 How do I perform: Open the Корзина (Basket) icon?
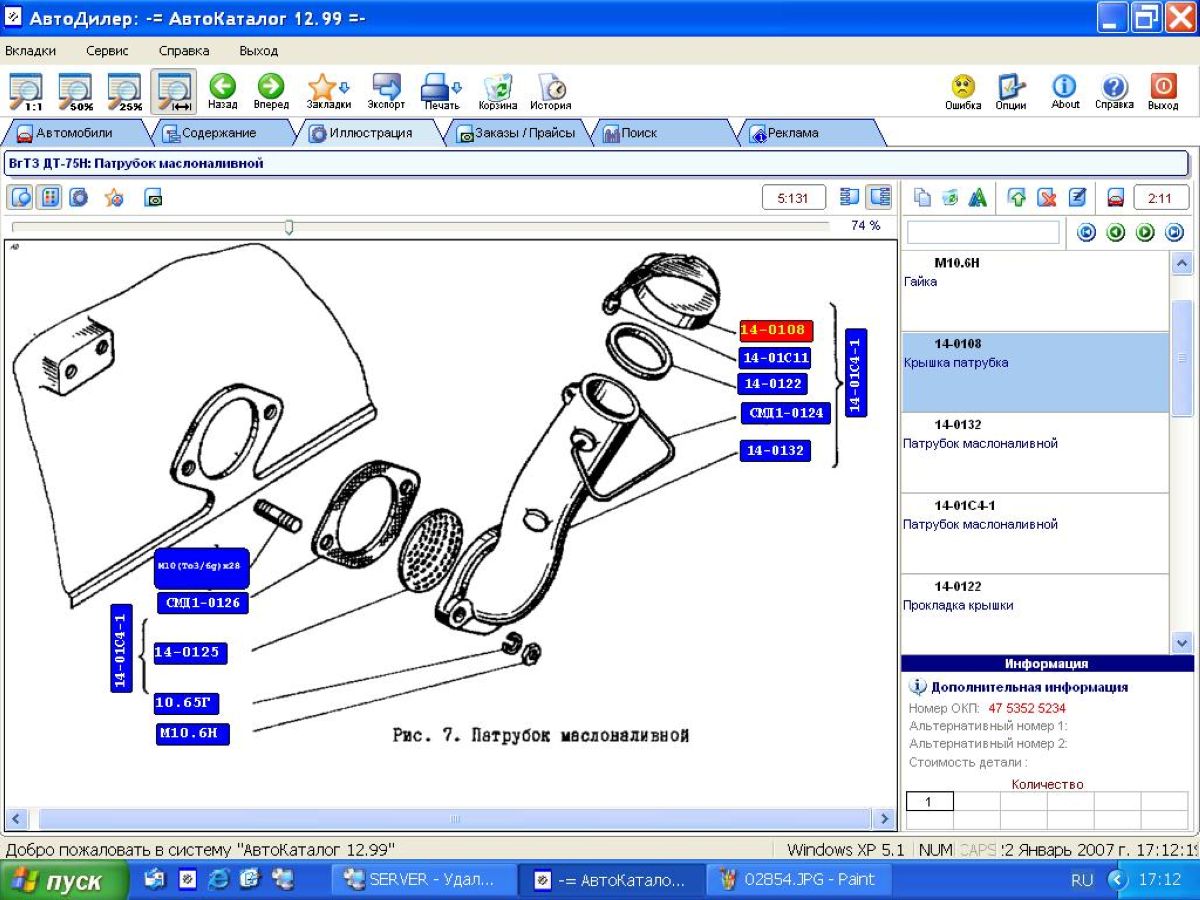[497, 90]
